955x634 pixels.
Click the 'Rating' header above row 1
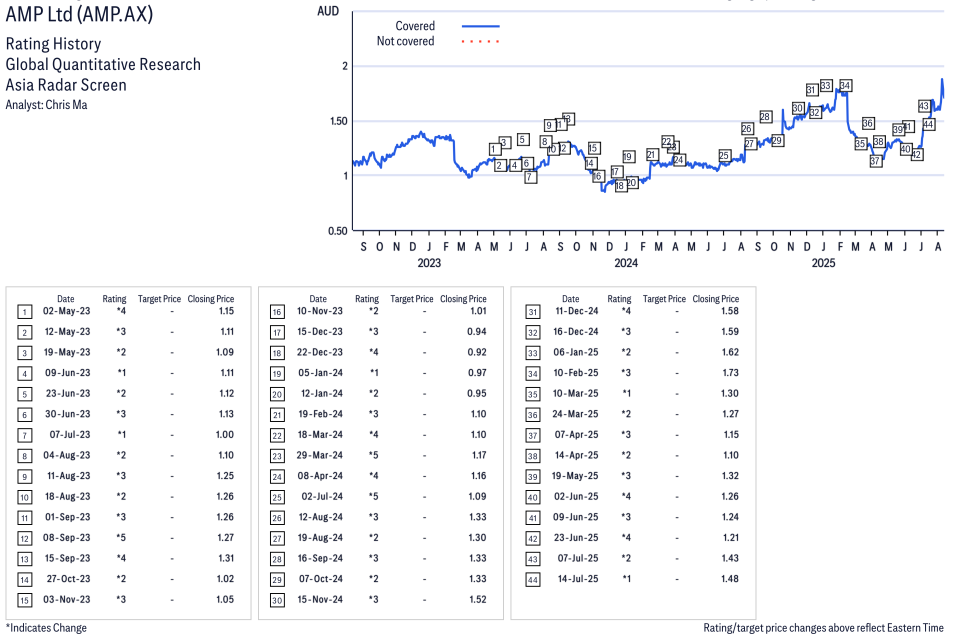115,299
